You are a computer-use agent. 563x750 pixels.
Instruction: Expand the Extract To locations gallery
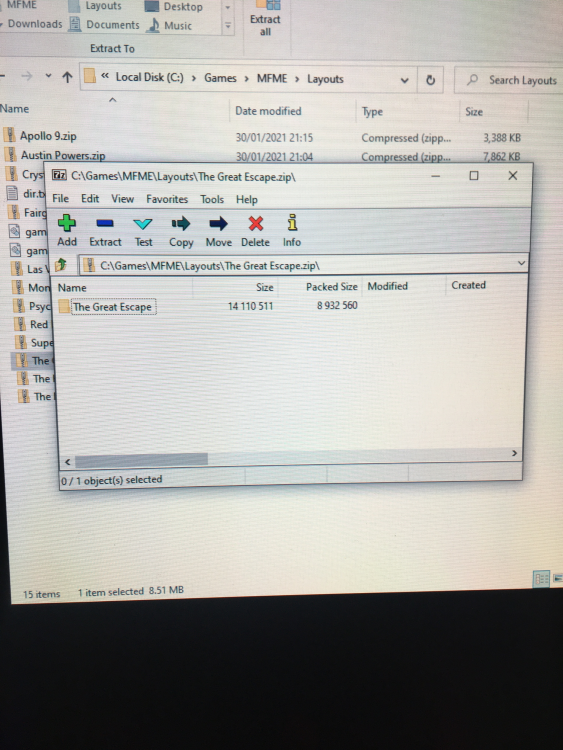228,25
